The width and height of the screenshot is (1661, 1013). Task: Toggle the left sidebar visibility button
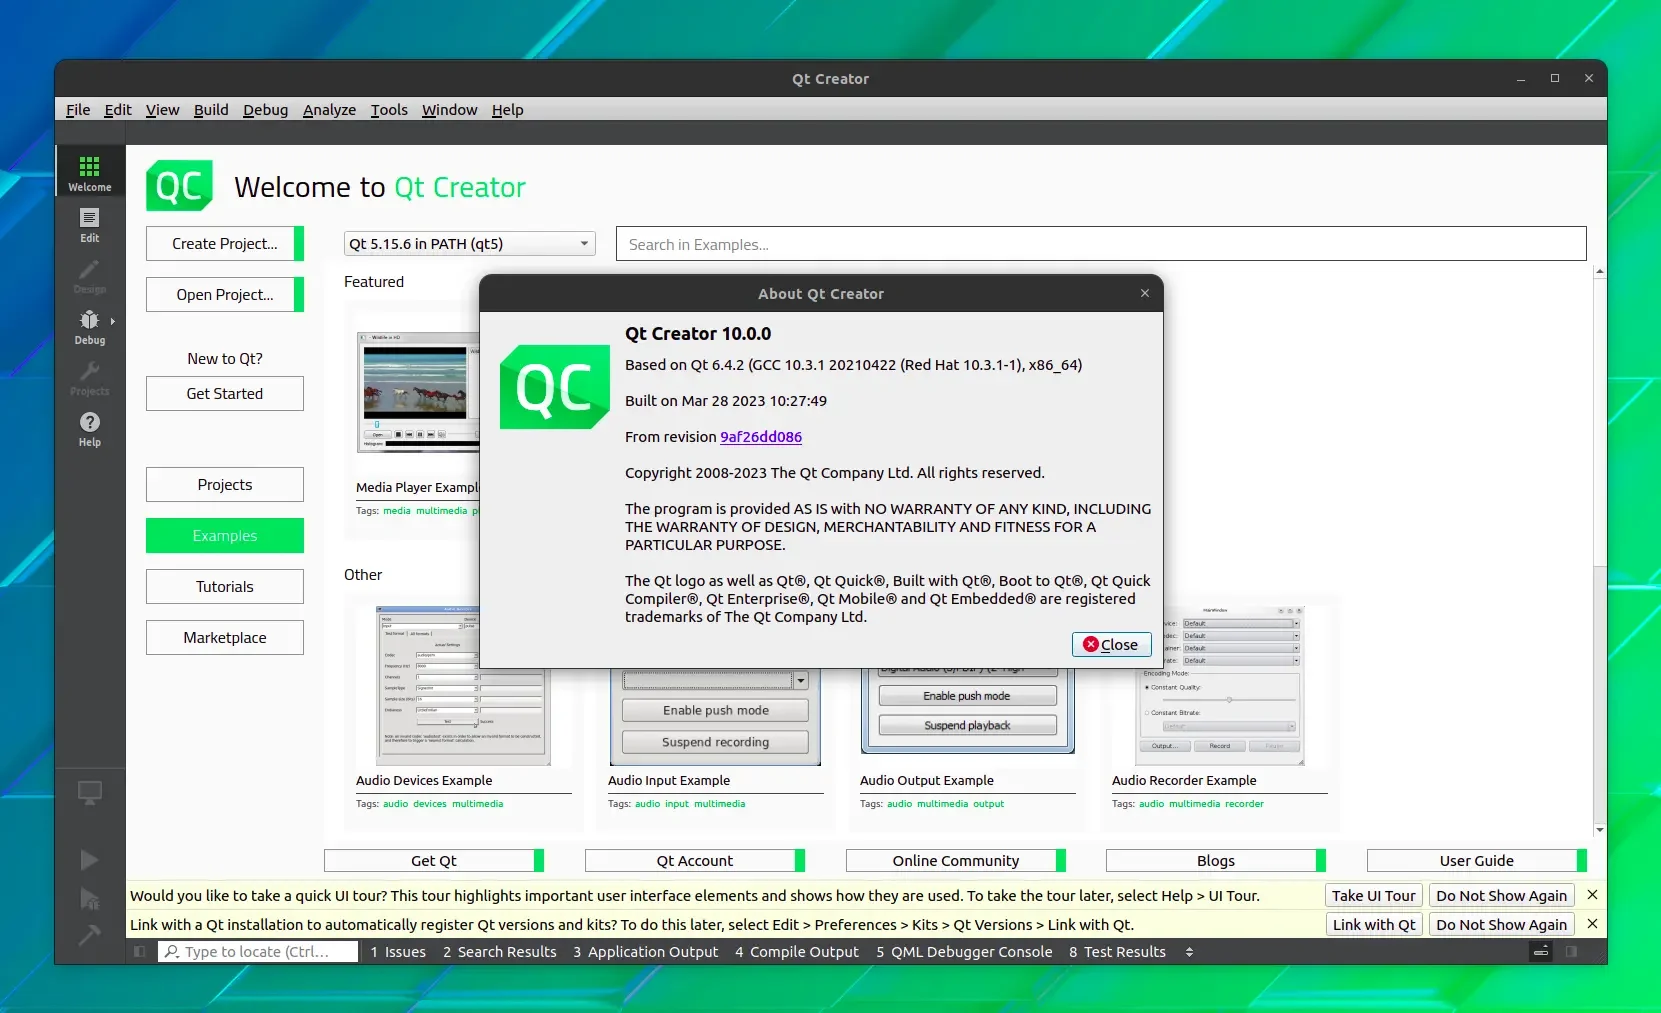pyautogui.click(x=140, y=952)
